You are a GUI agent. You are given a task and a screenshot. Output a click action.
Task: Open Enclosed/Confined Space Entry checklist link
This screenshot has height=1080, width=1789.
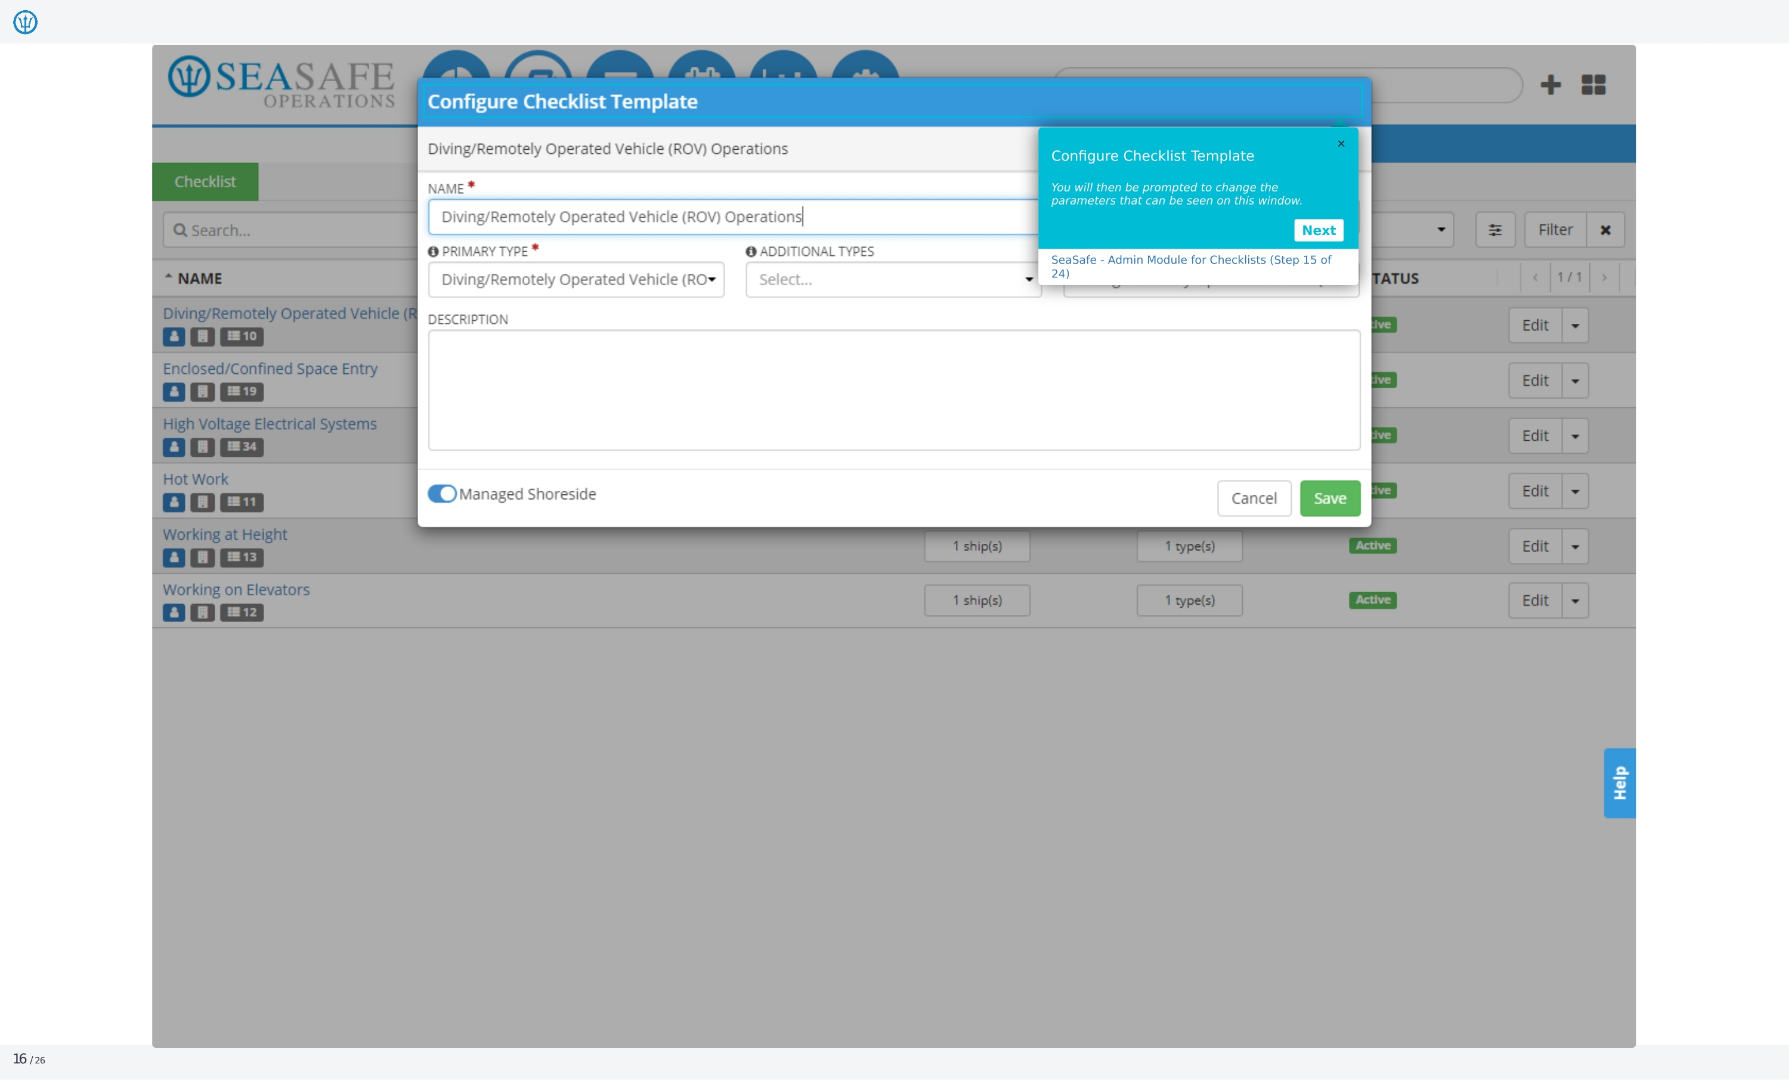270,369
